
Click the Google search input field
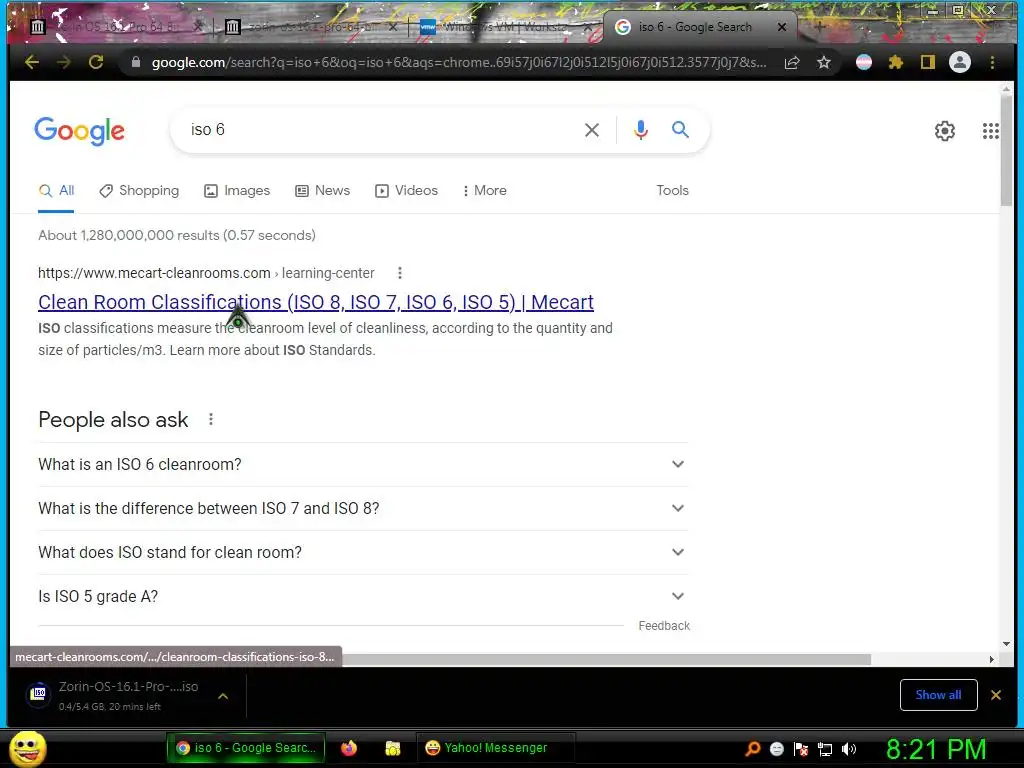pos(379,130)
